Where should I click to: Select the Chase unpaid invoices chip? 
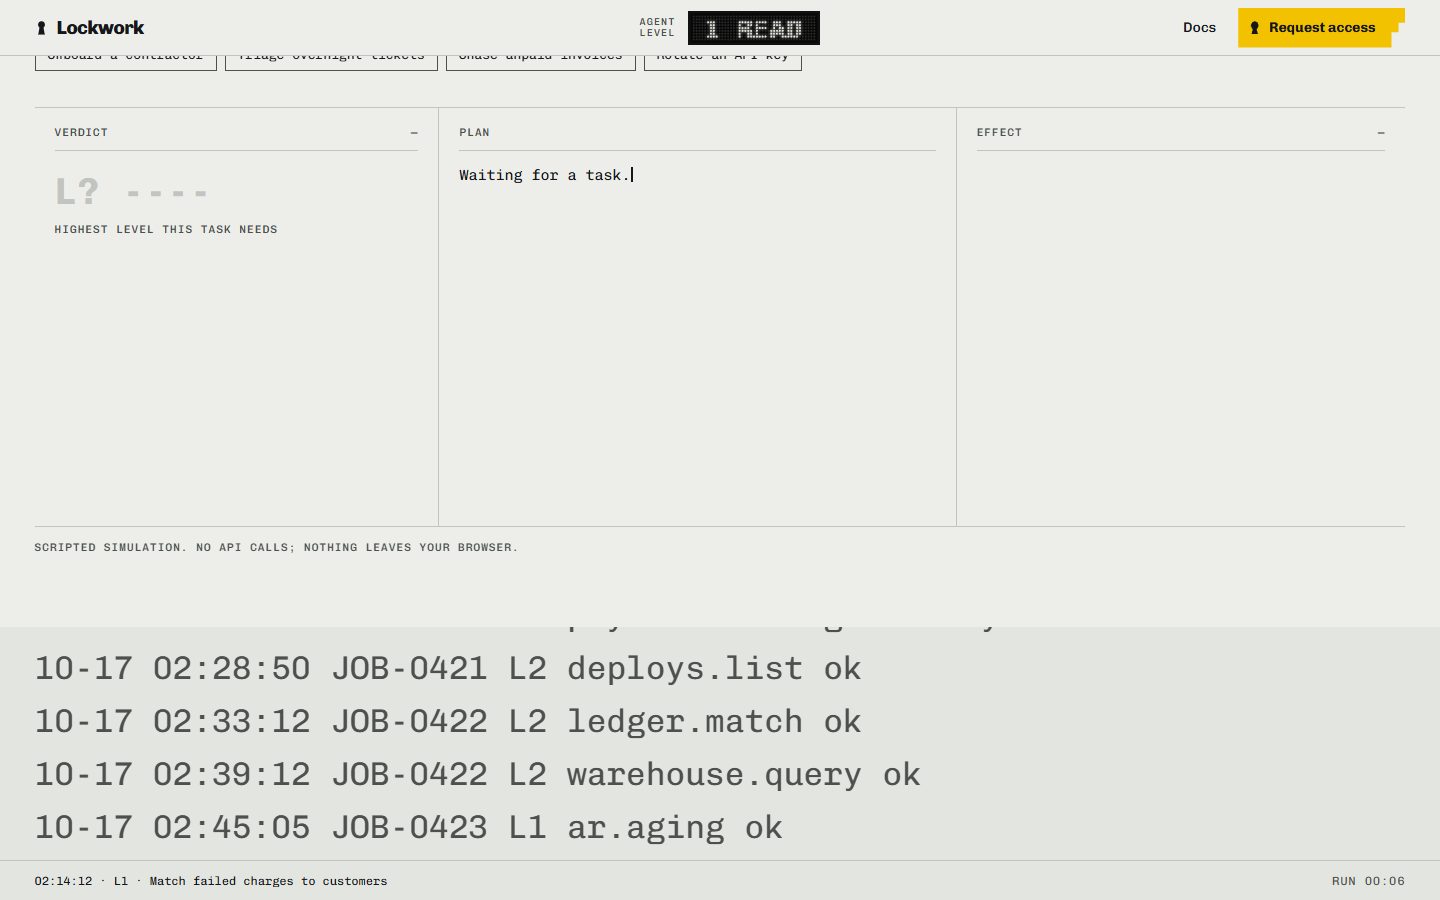click(541, 62)
